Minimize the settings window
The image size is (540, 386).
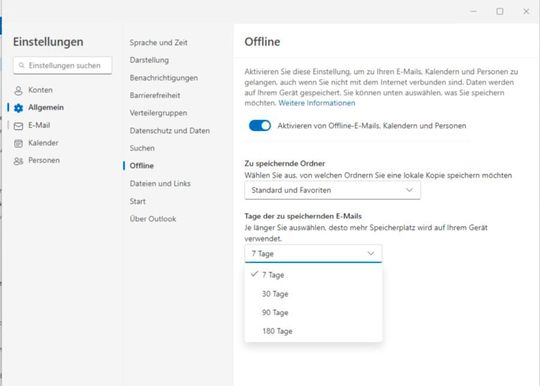tap(474, 11)
